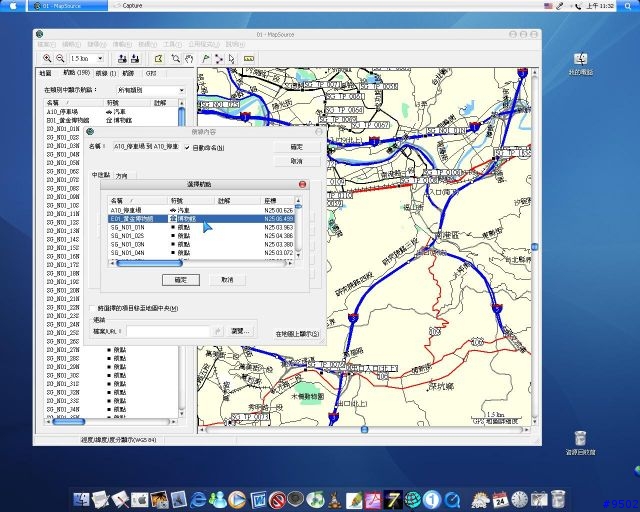This screenshot has height=512, width=640.
Task: Switch to the 地圖 tab in left panel
Action: (45, 73)
